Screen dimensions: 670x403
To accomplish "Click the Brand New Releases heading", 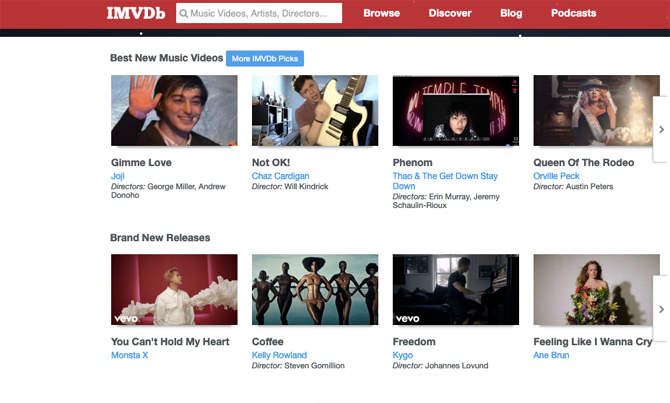I will 160,238.
